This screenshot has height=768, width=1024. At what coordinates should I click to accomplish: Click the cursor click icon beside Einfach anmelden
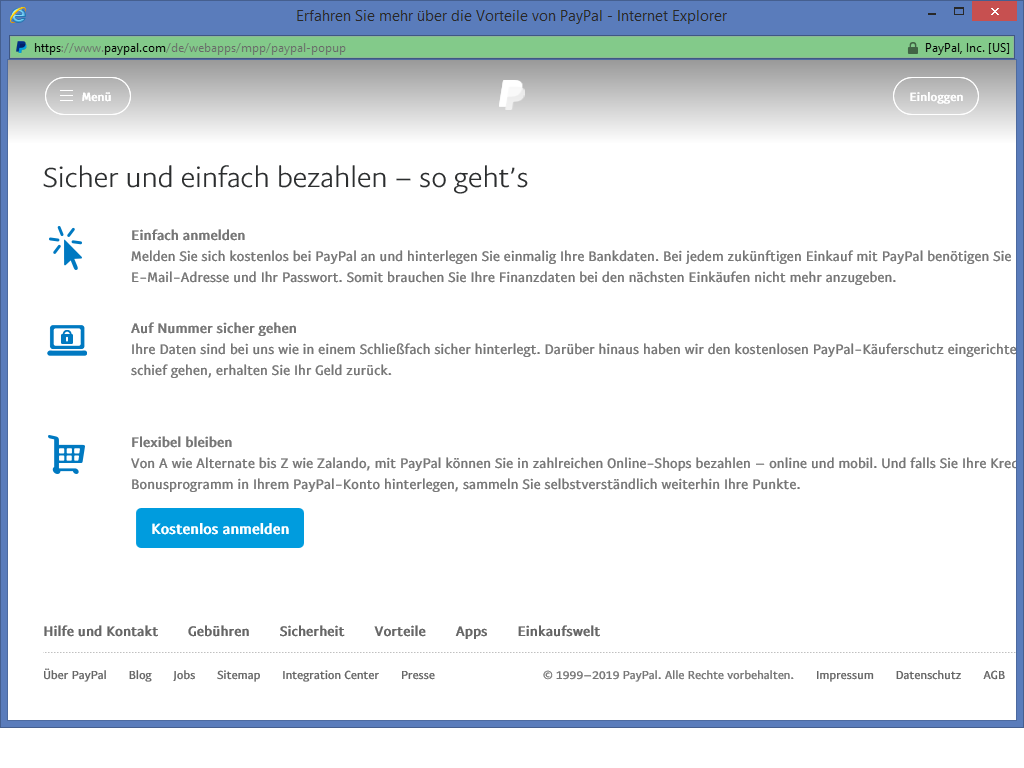pyautogui.click(x=66, y=248)
